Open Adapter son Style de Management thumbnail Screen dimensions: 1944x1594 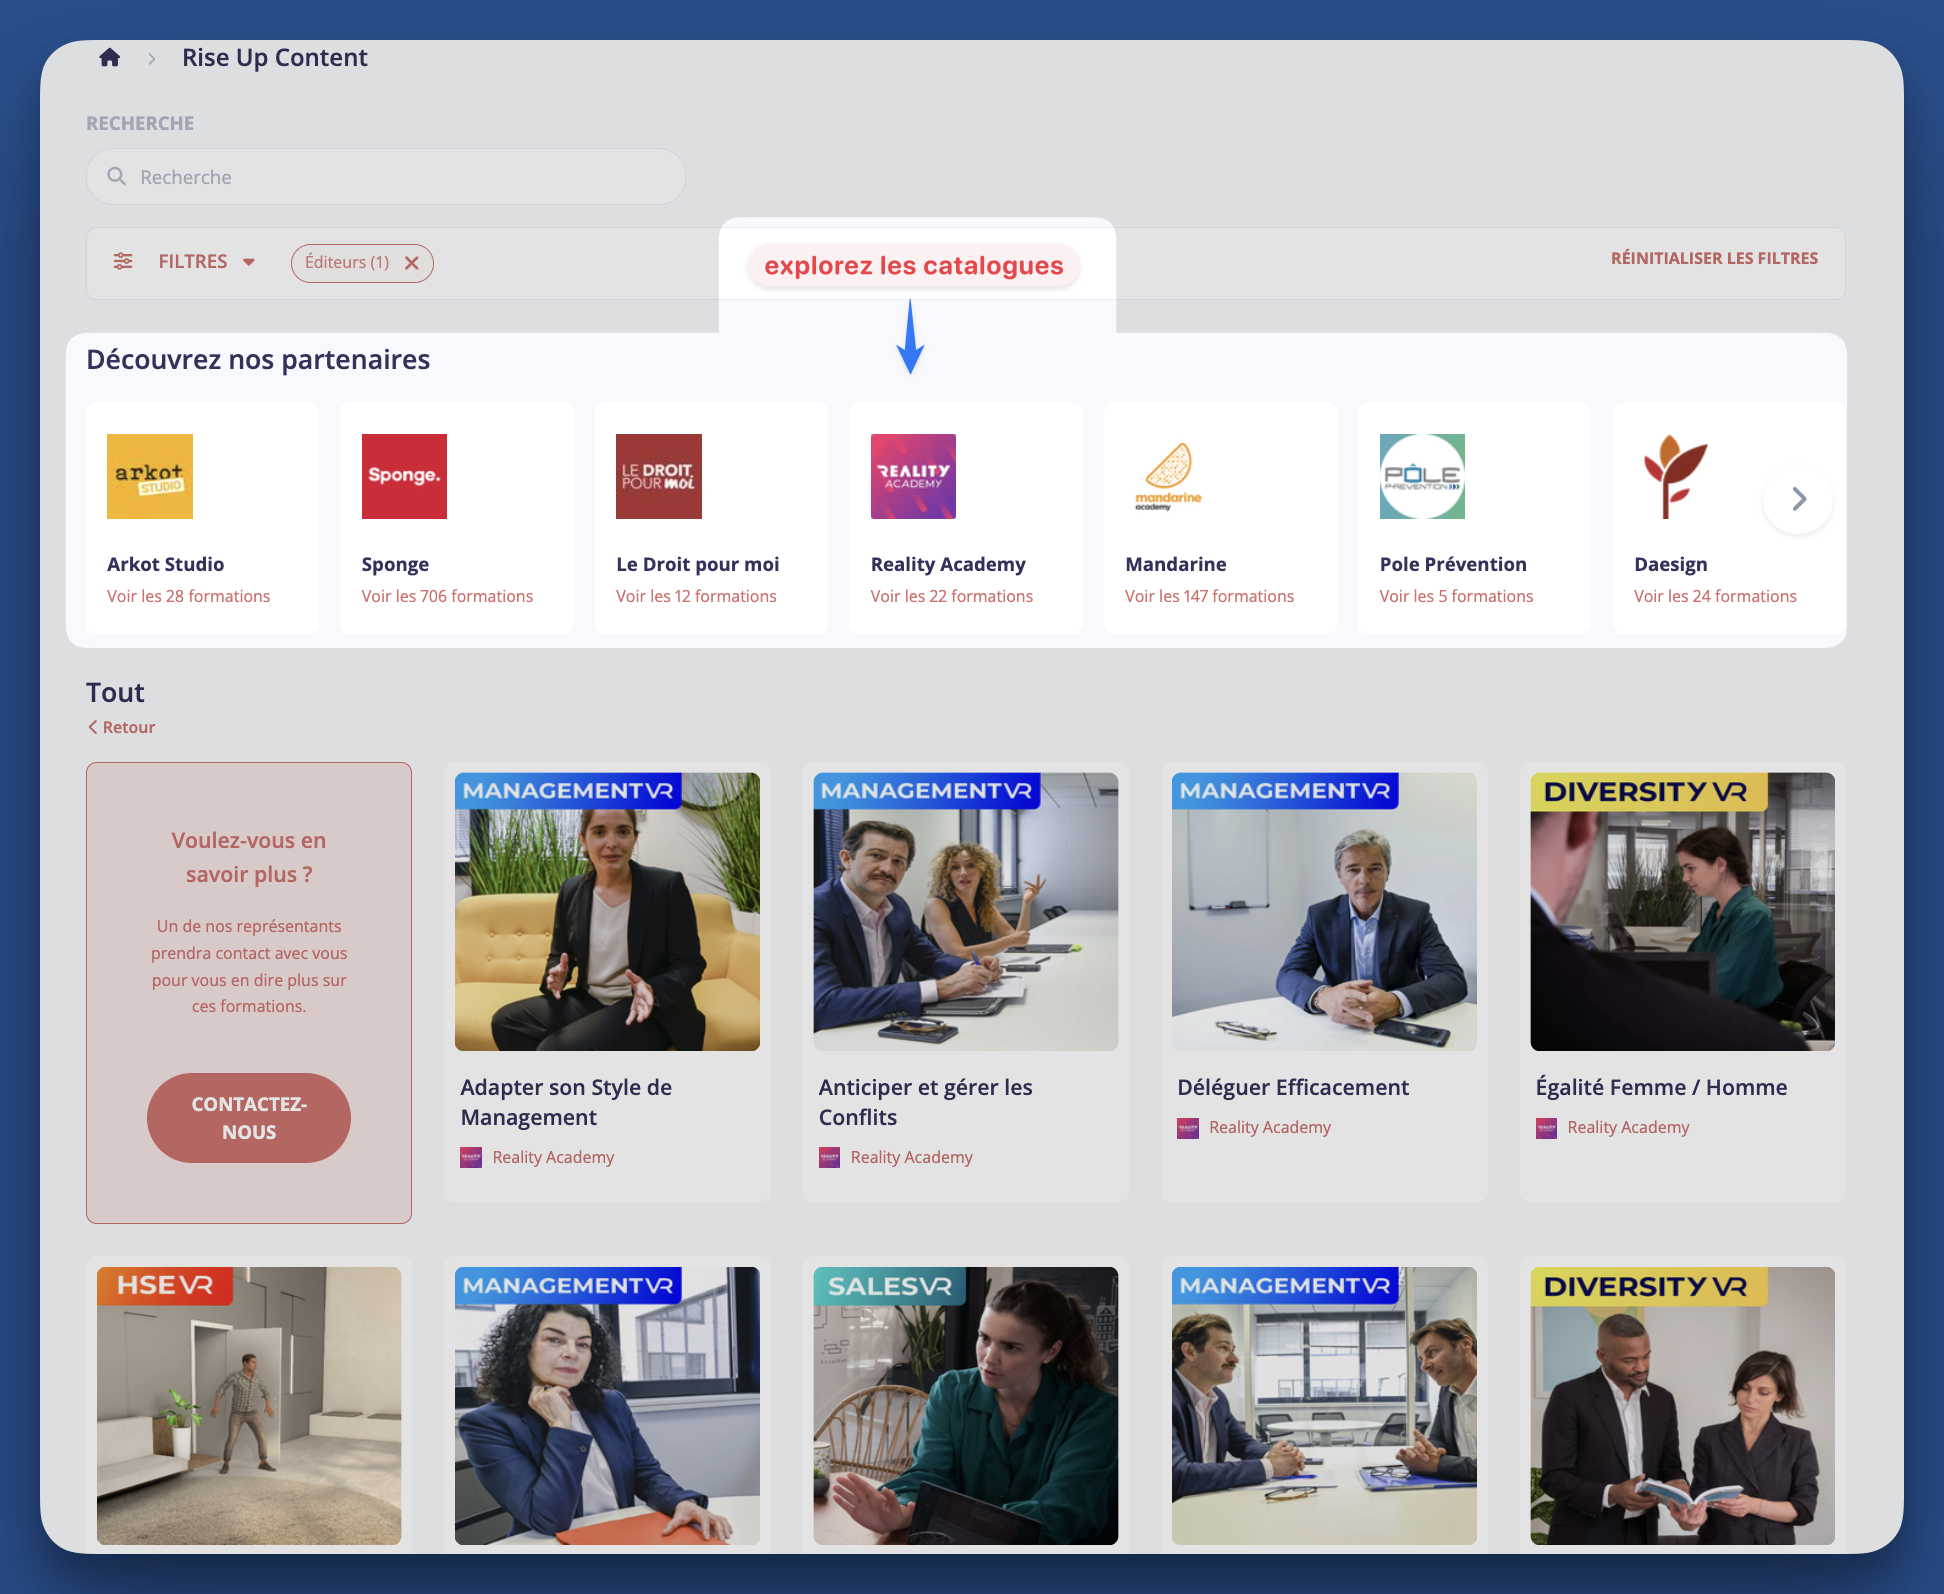pyautogui.click(x=607, y=911)
